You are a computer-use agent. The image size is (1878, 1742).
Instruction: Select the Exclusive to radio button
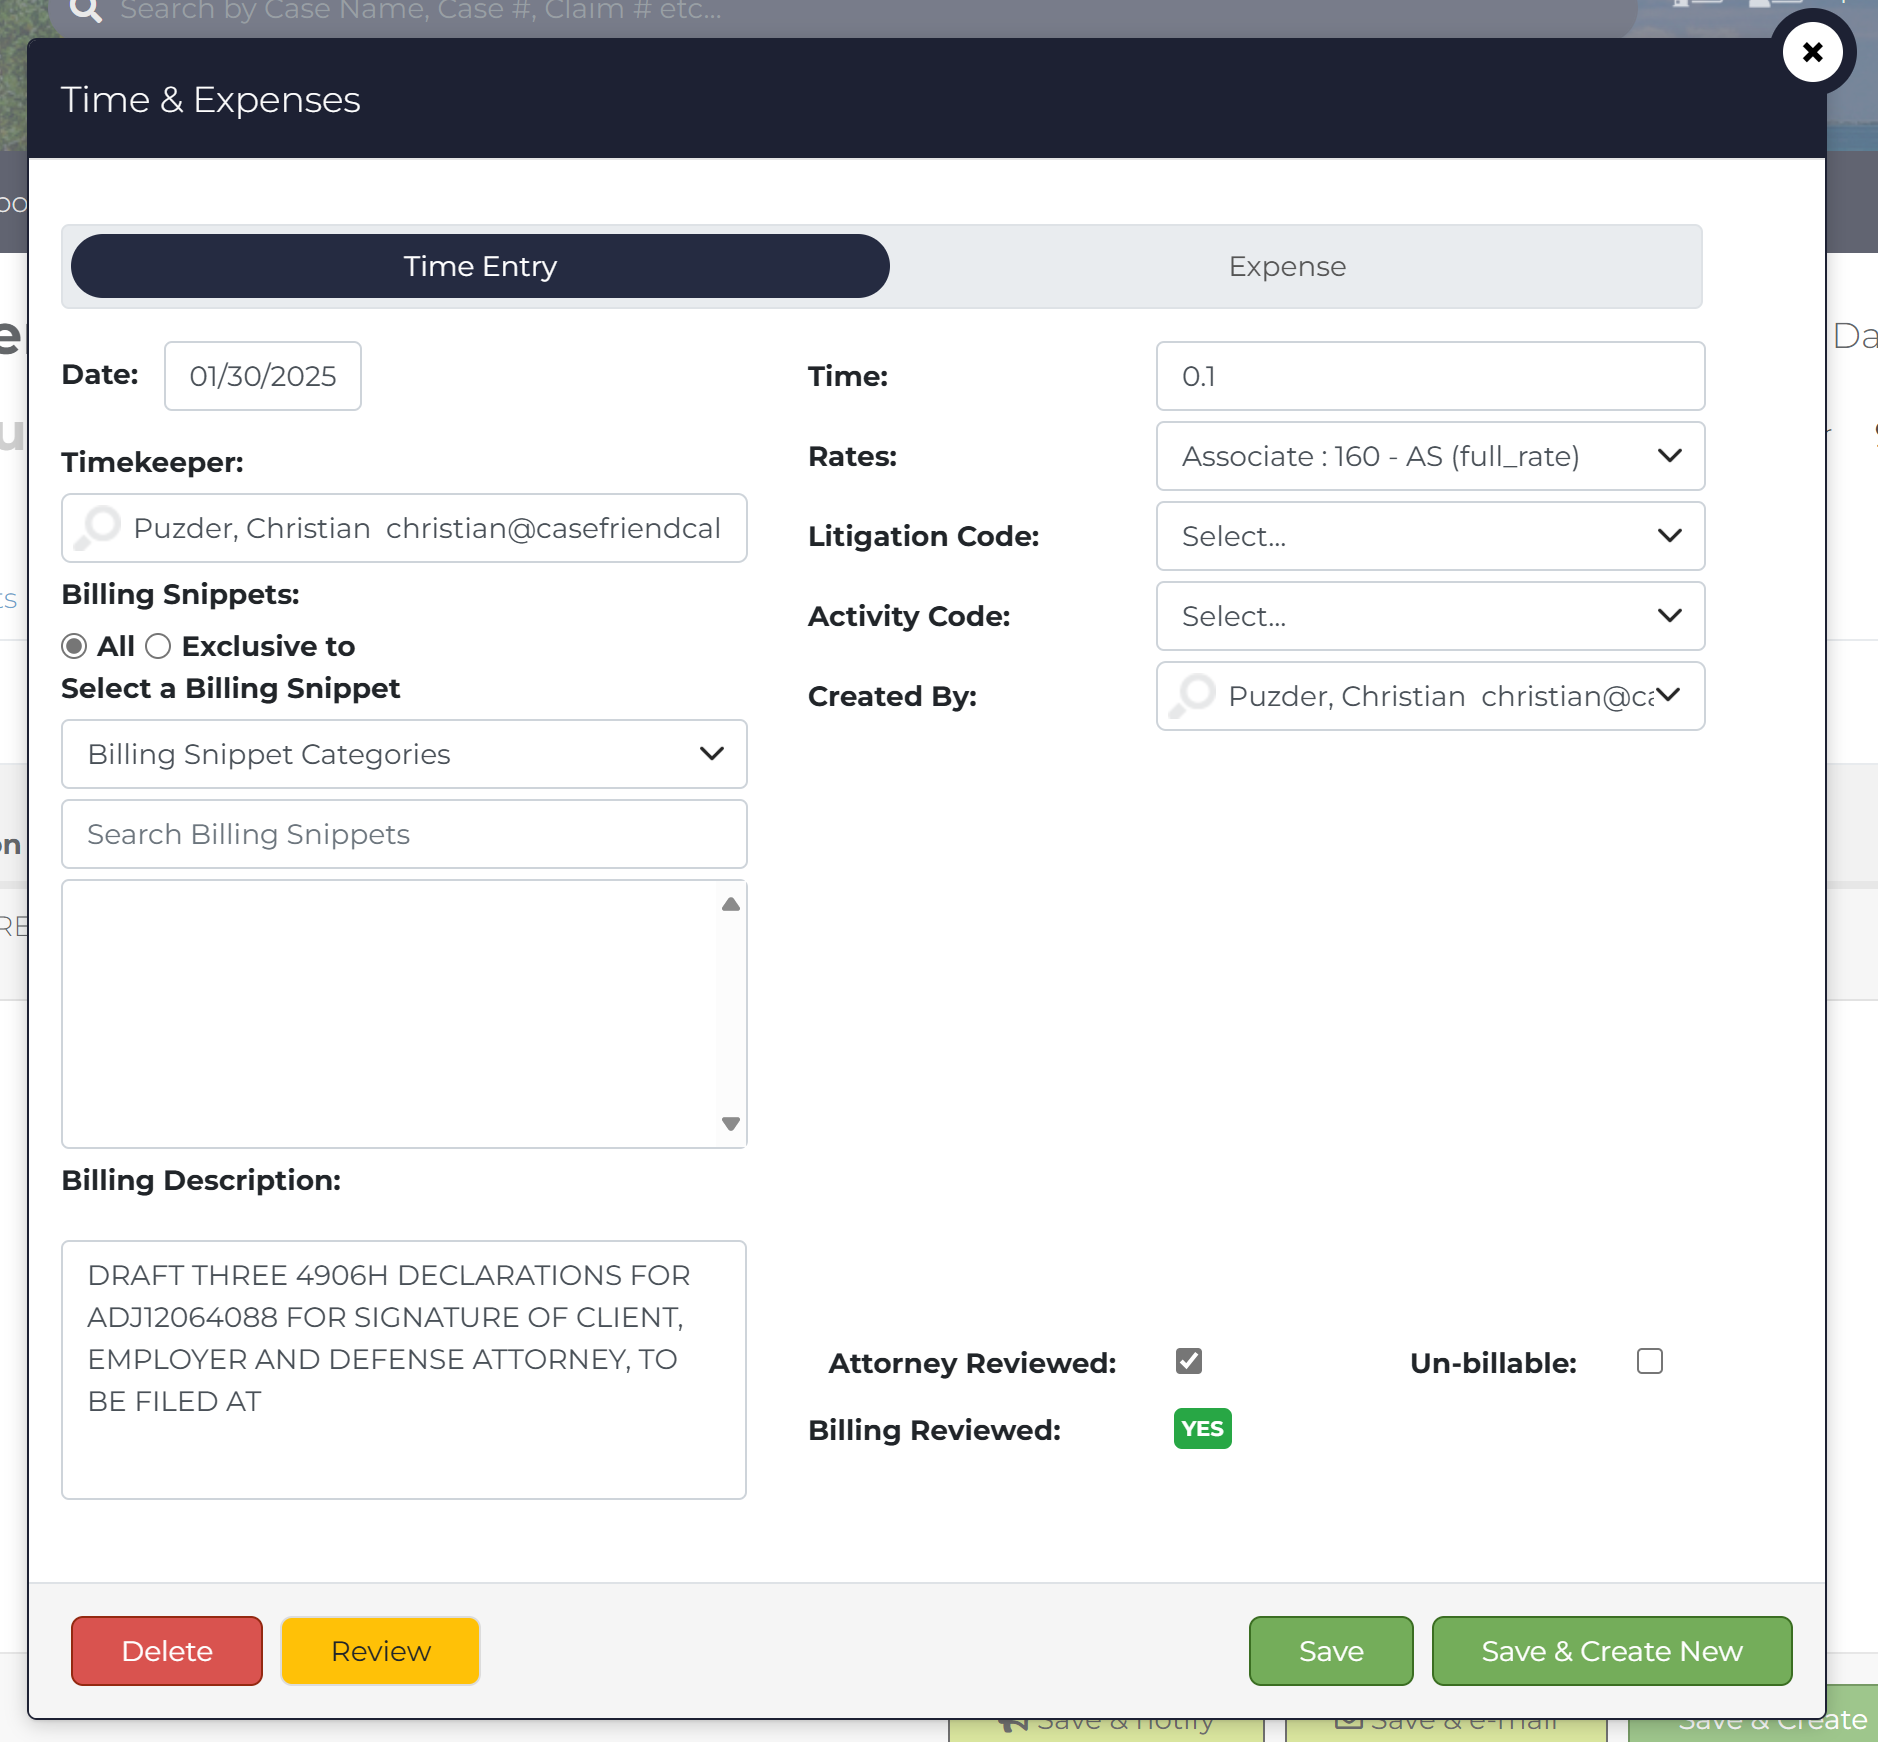[158, 646]
